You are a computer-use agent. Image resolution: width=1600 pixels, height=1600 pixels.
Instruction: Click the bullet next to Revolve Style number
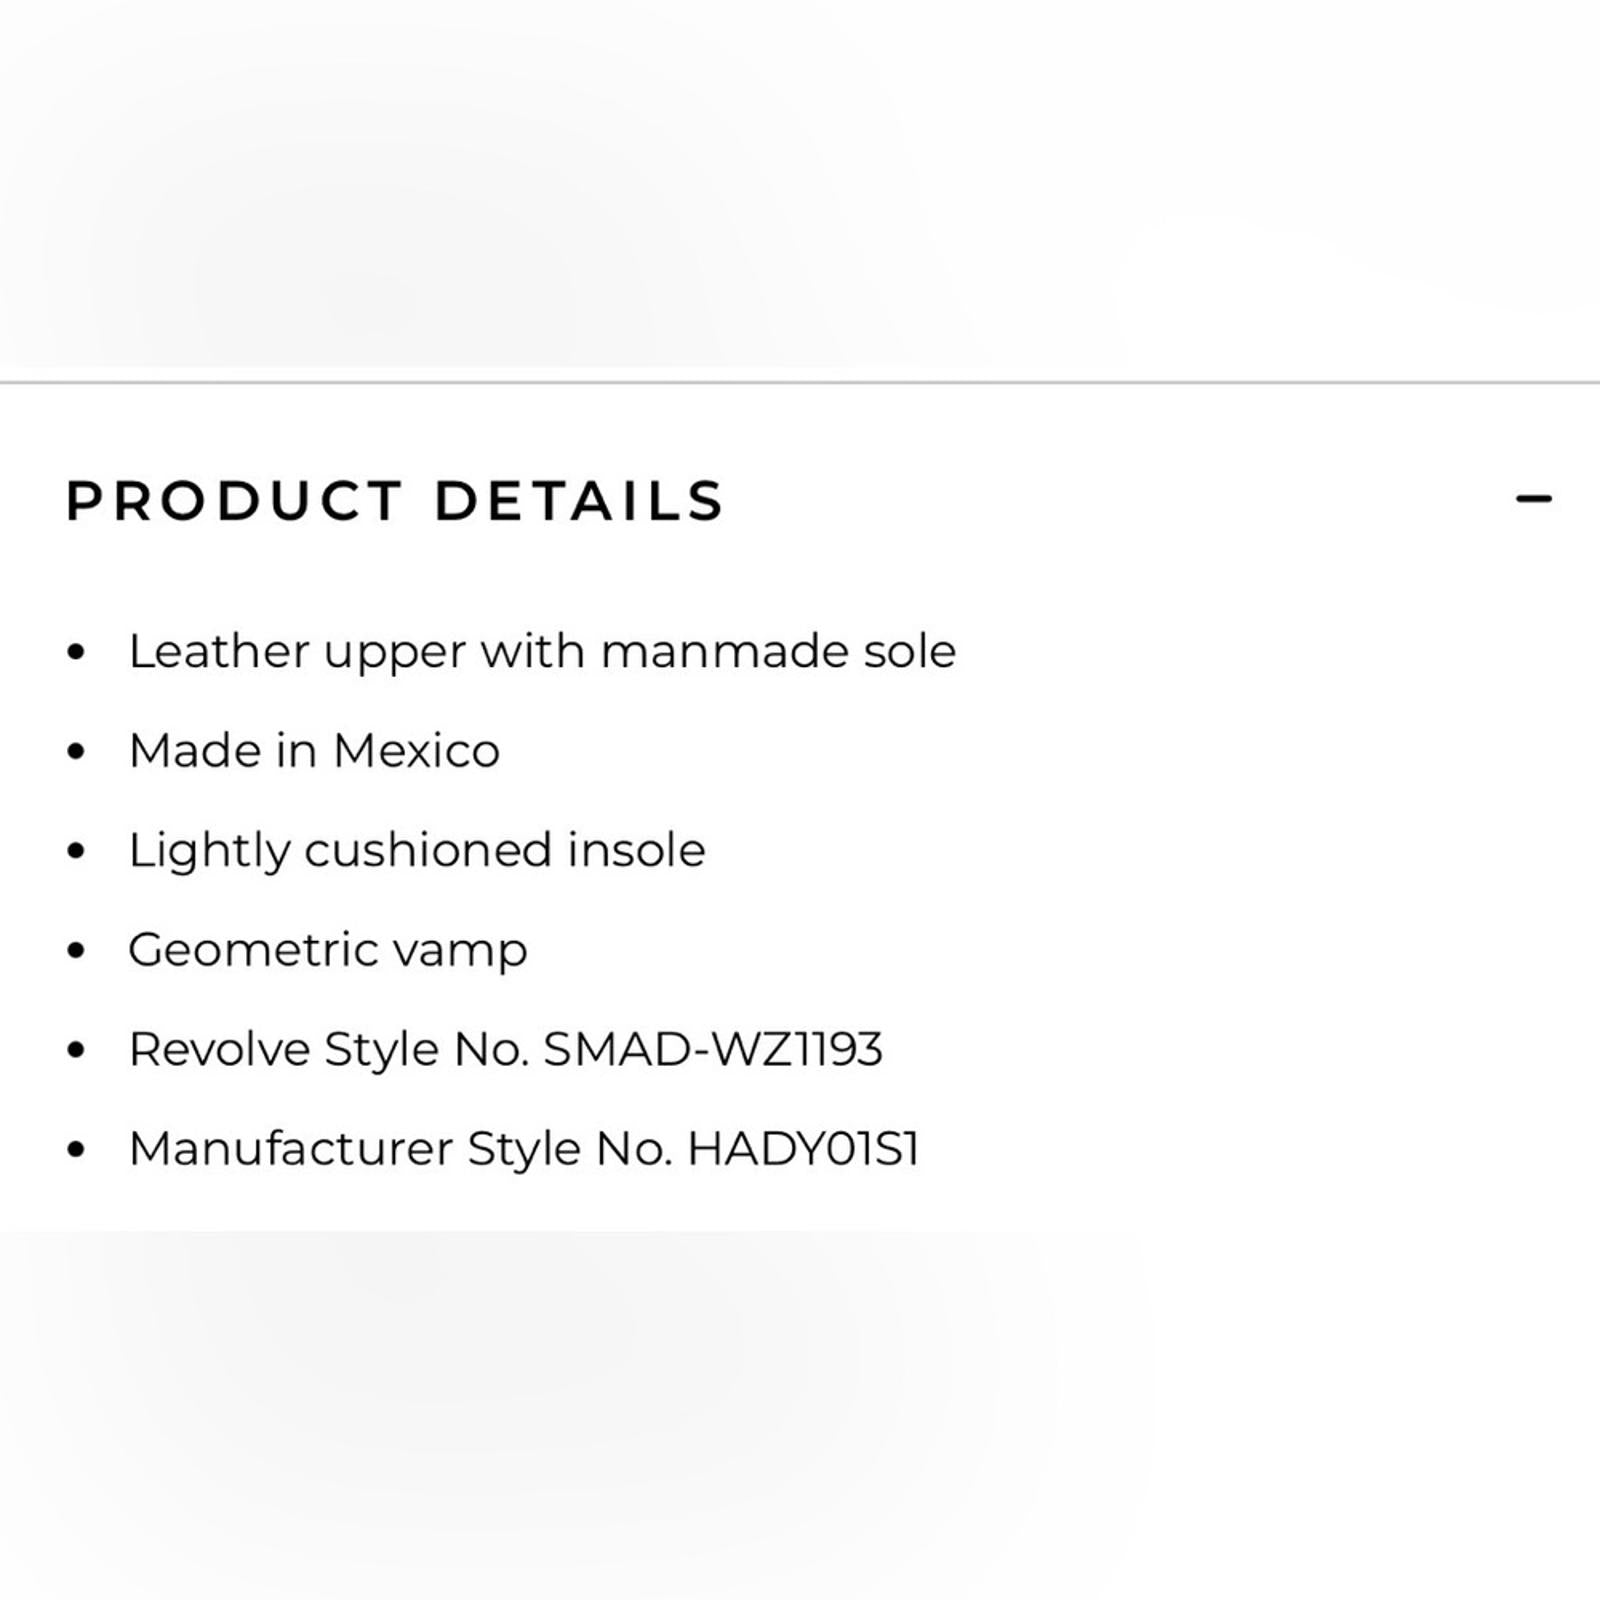76,1047
